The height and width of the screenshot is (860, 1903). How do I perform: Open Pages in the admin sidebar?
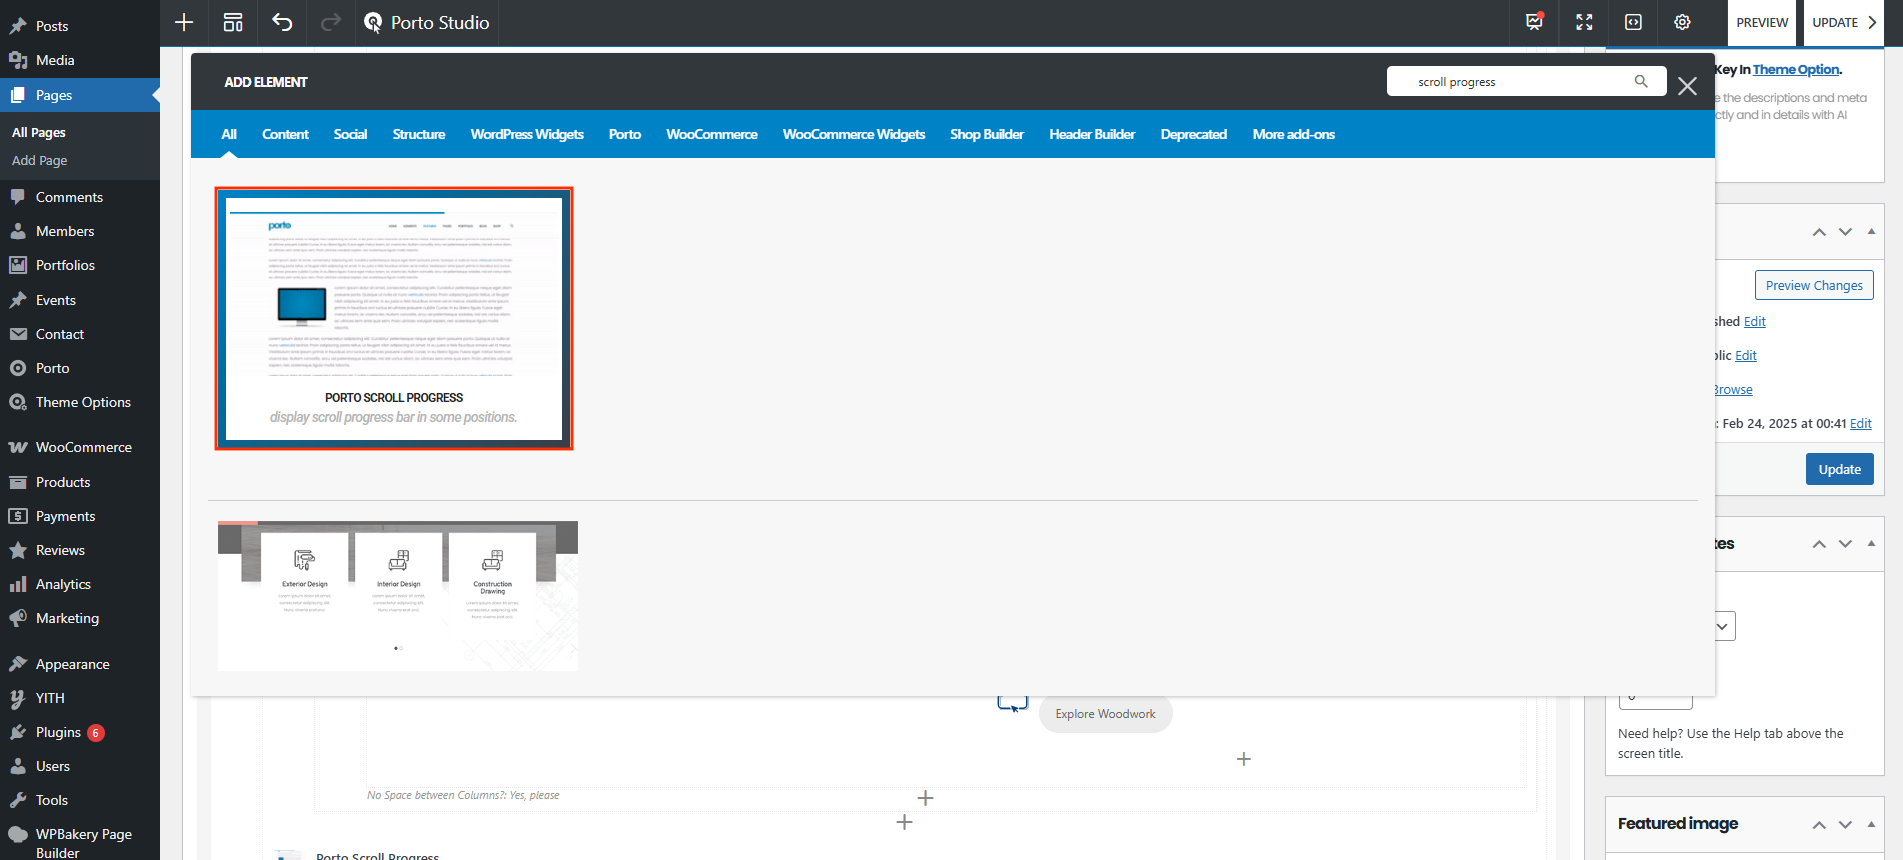(54, 95)
